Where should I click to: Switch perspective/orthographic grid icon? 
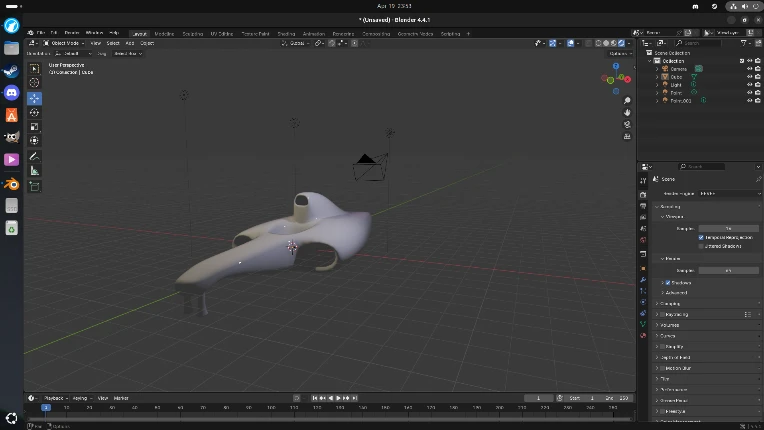click(627, 137)
